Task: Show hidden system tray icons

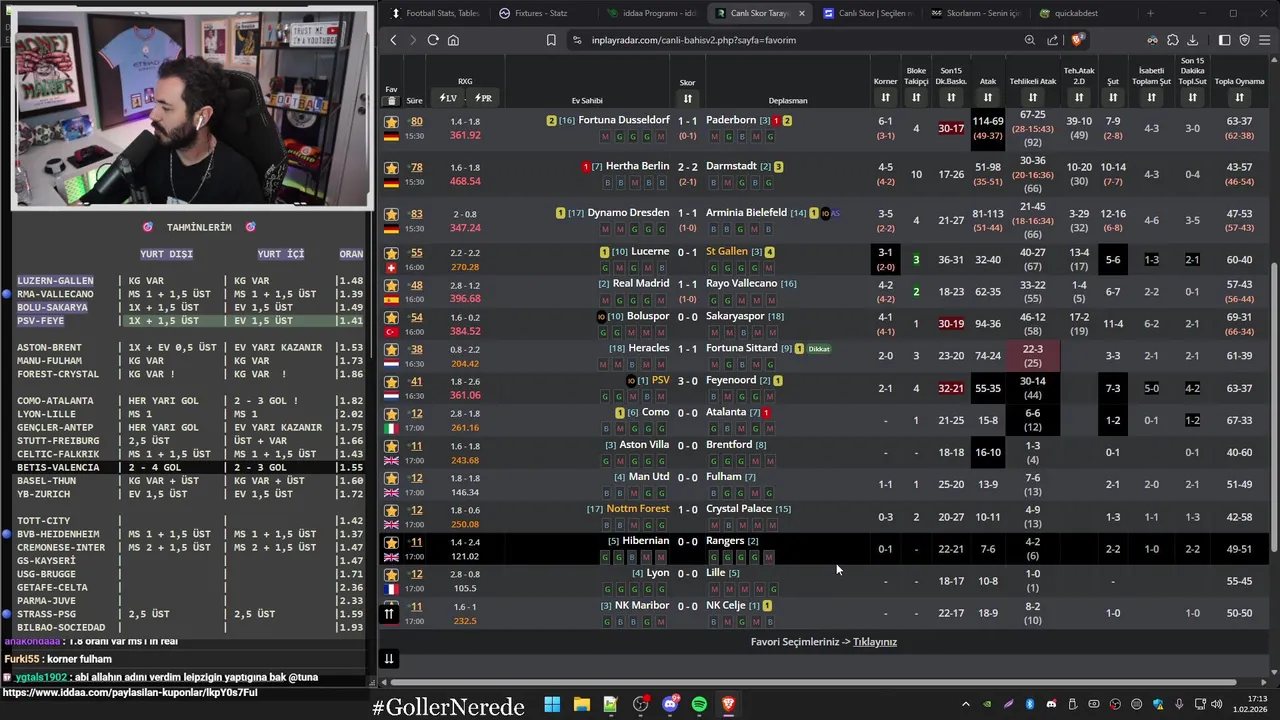Action: [965, 704]
